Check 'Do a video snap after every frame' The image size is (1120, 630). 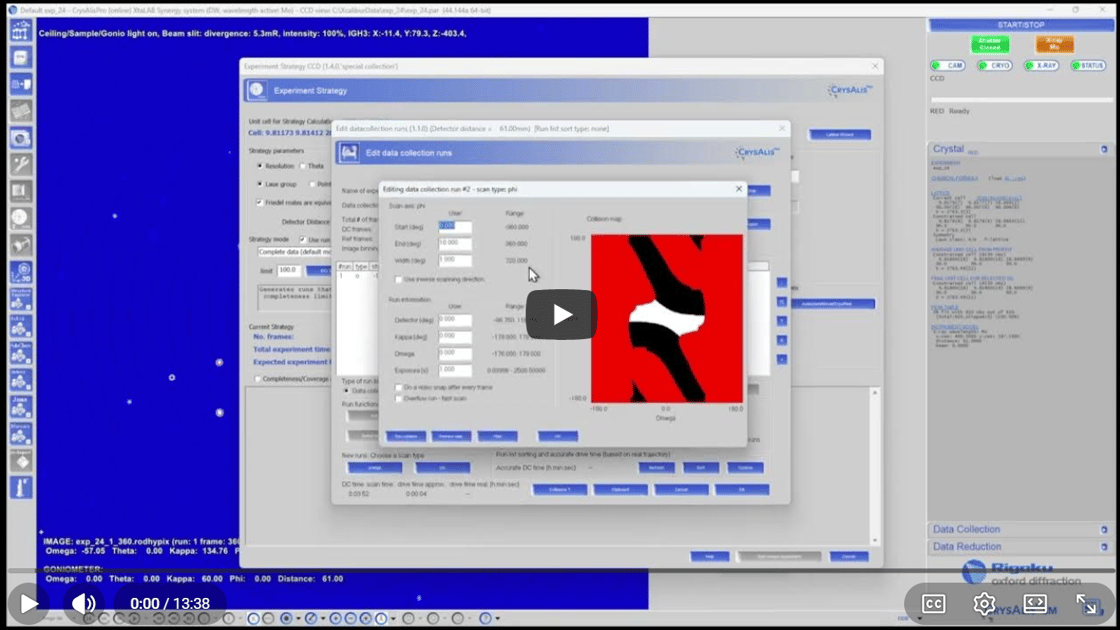(x=399, y=387)
